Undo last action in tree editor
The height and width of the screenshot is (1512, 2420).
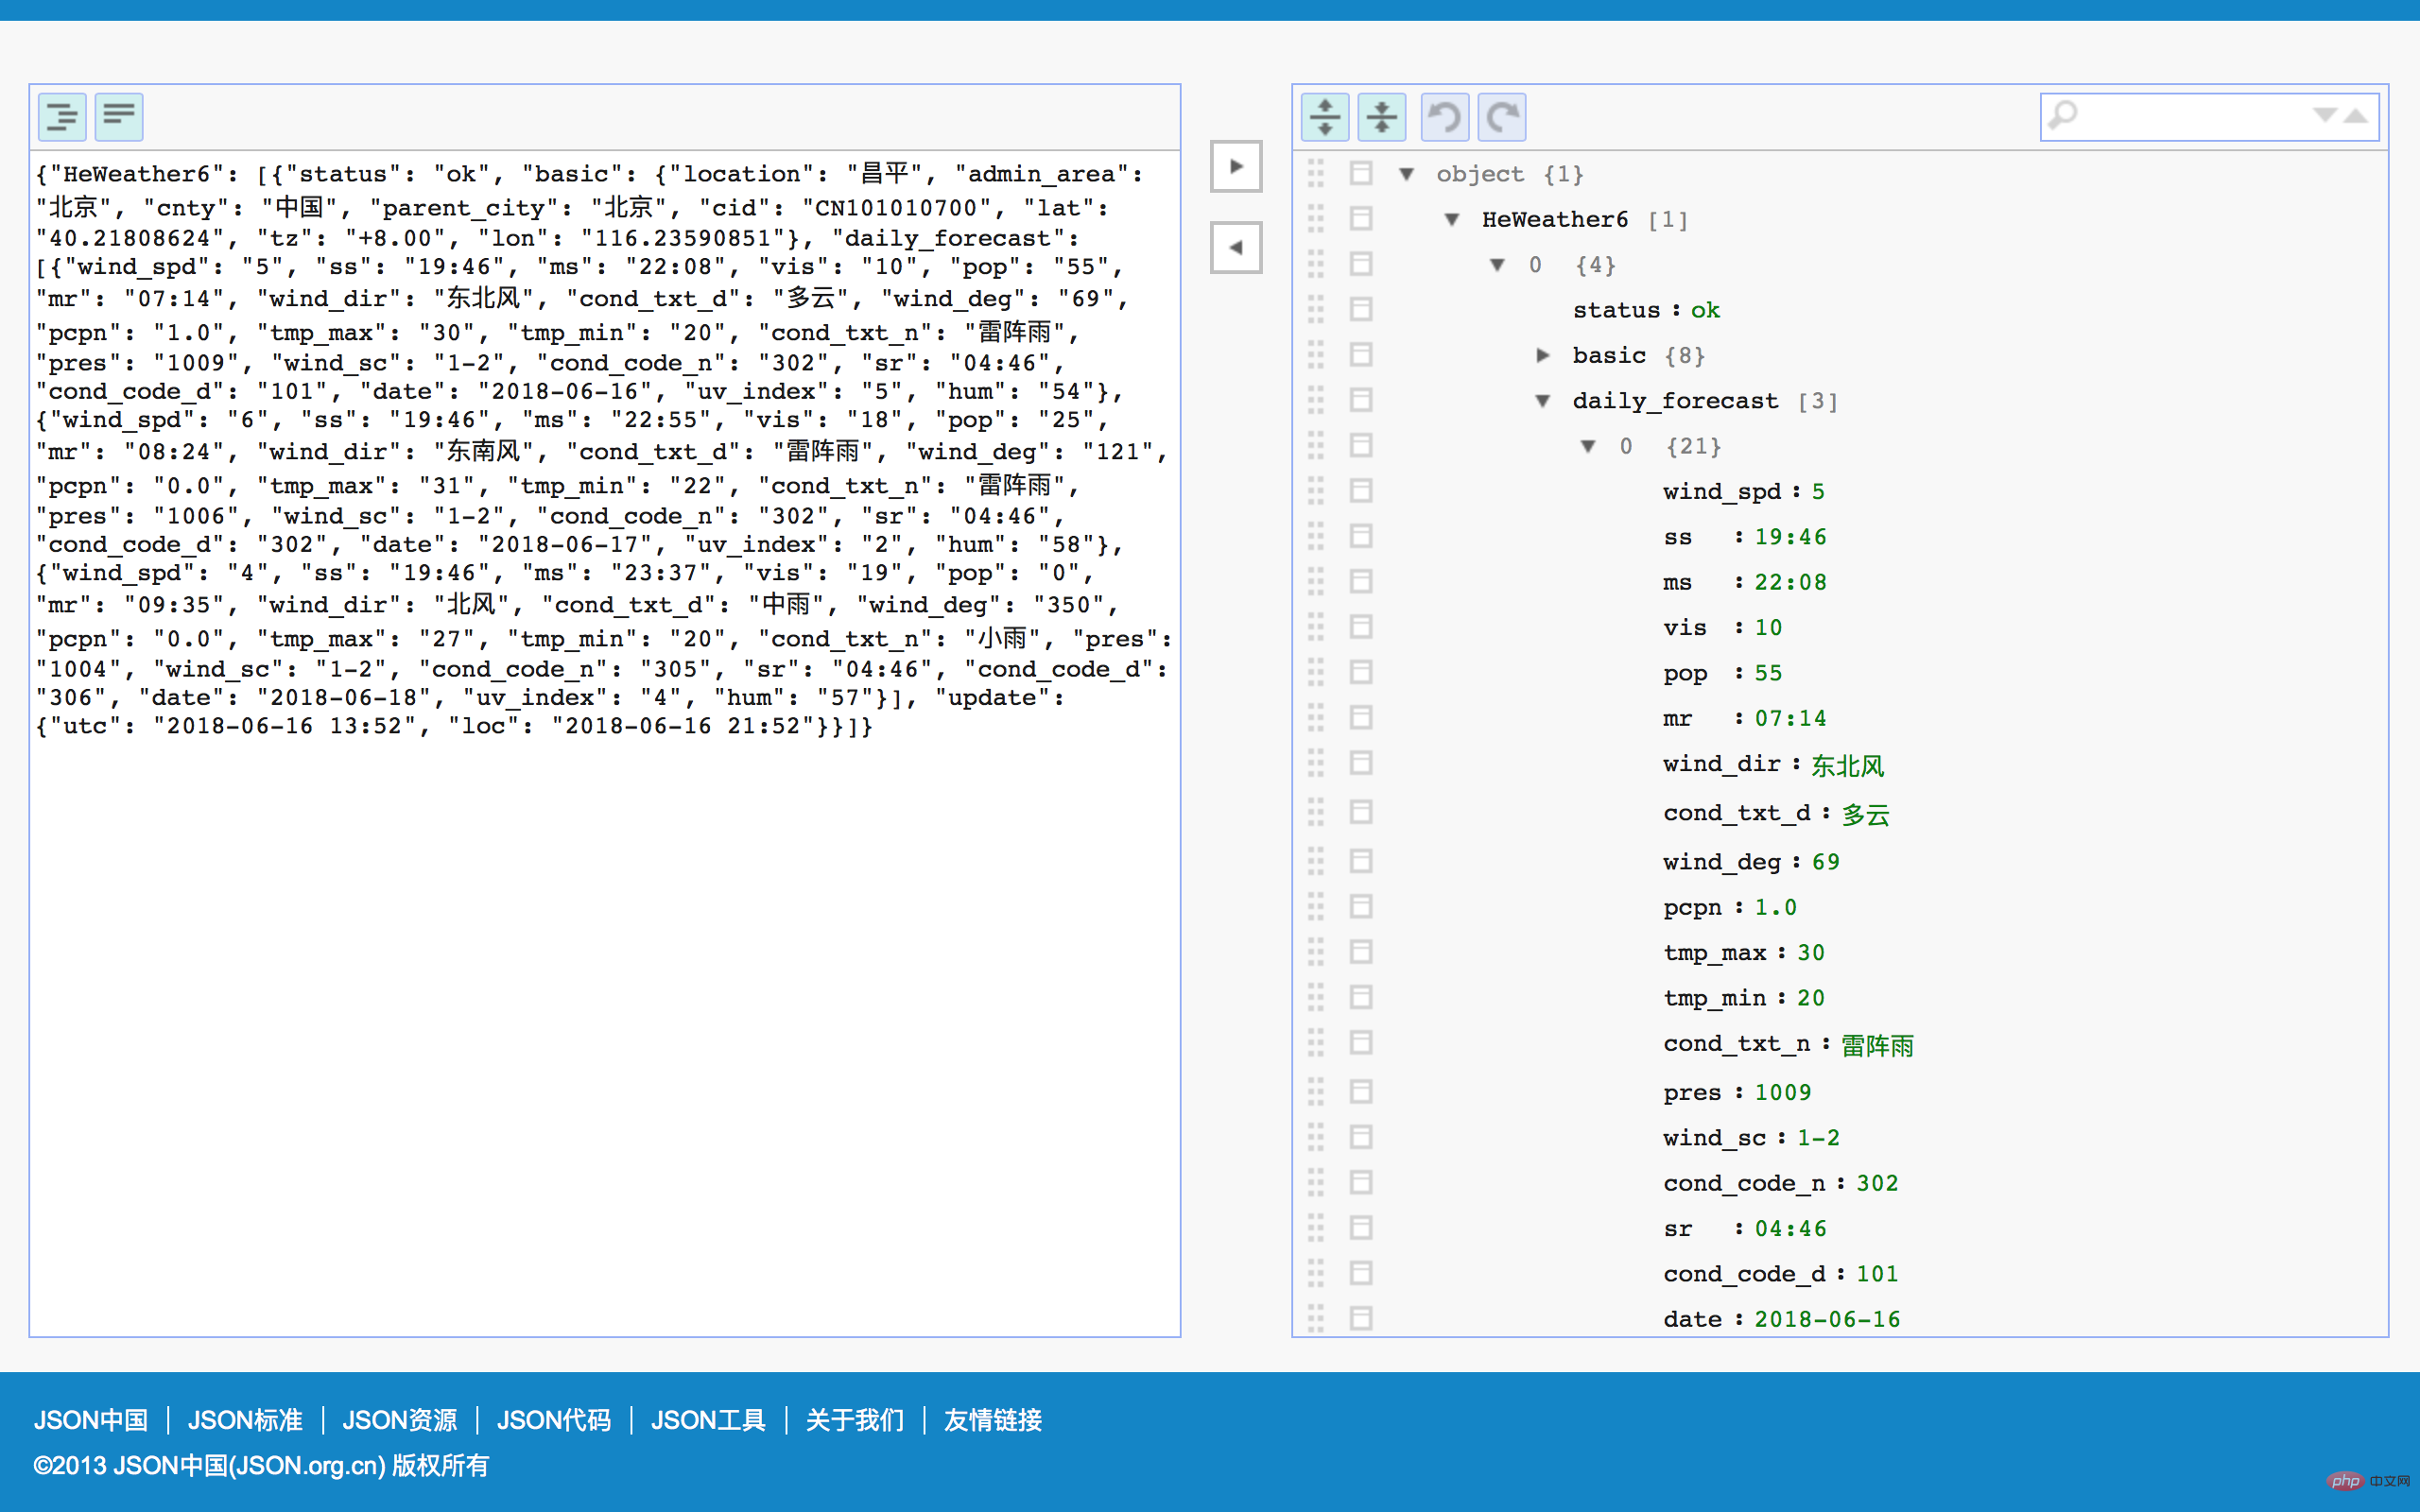pos(1445,117)
